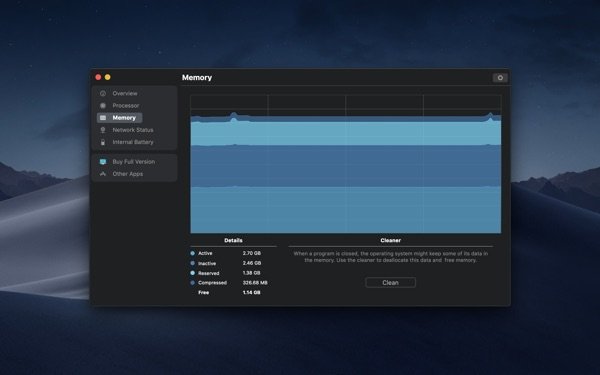Click the Details section heading

click(x=233, y=240)
